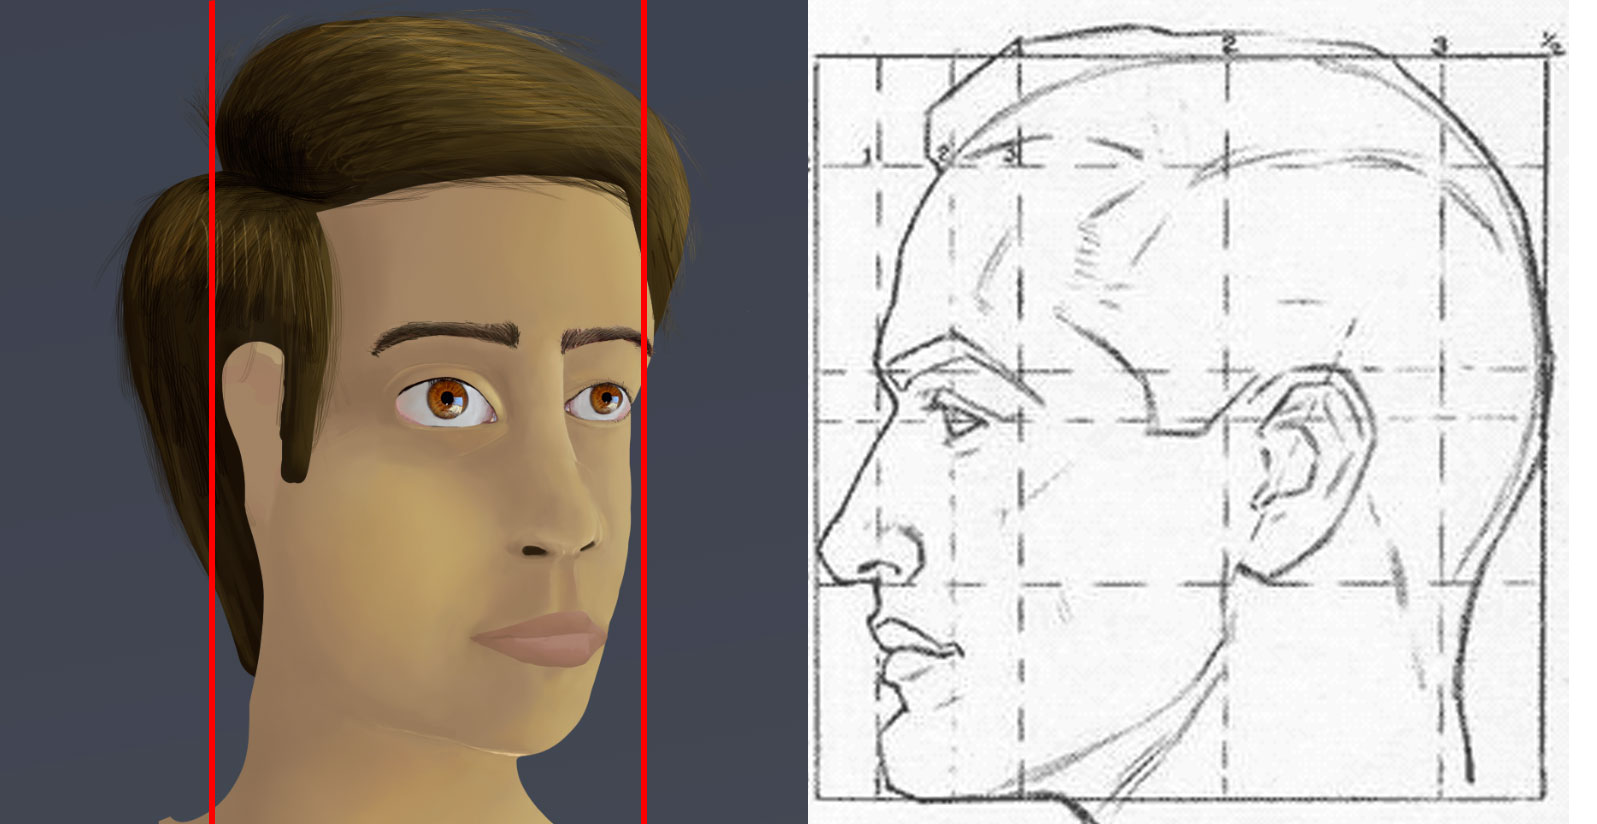Click grid label 2 atop the sketch
1597x824 pixels.
1229,44
